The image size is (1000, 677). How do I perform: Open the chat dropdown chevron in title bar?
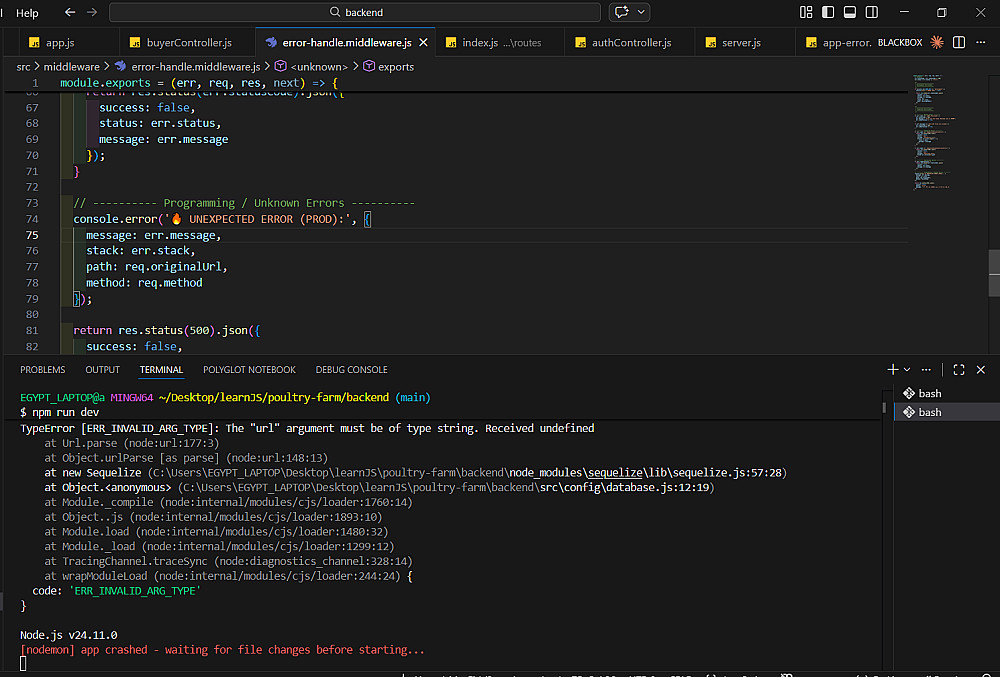[x=642, y=12]
